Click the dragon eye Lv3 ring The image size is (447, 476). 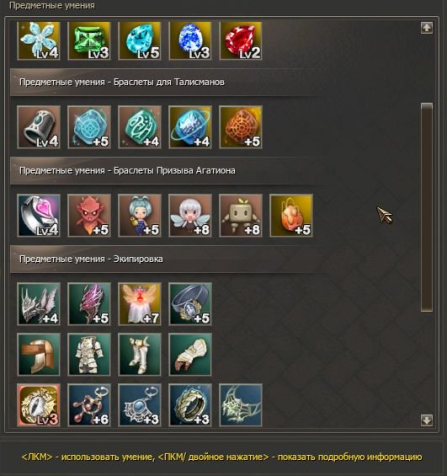coord(39,405)
